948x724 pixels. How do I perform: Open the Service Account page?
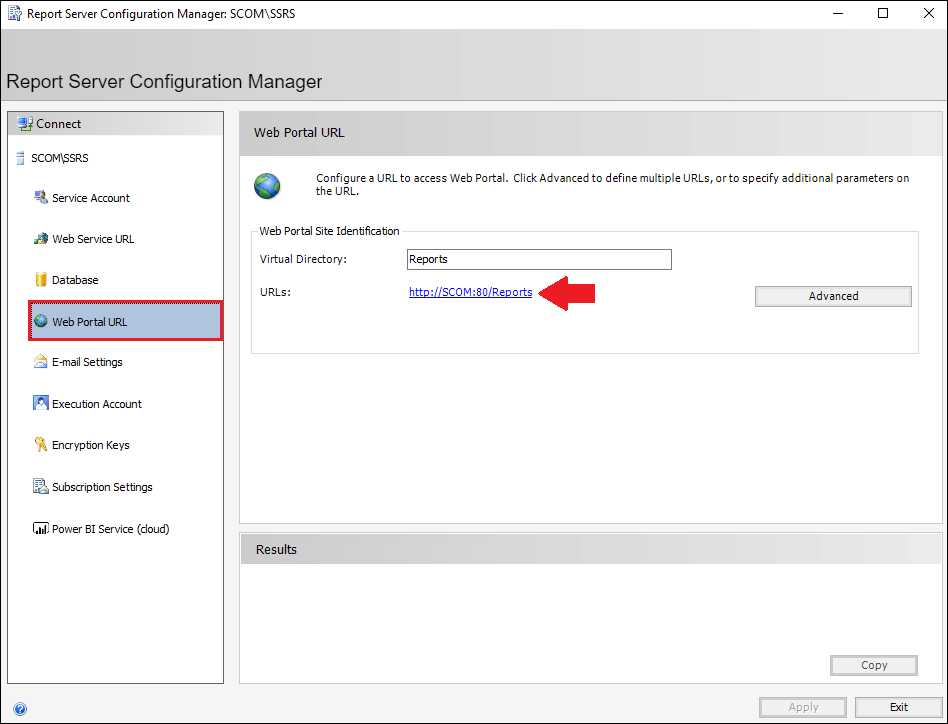91,198
